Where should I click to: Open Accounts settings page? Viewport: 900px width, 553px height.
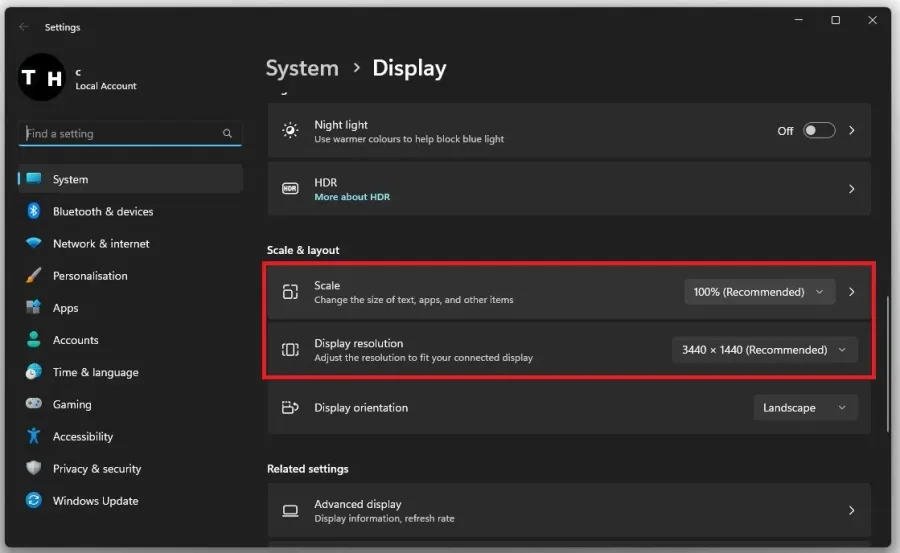click(x=130, y=339)
